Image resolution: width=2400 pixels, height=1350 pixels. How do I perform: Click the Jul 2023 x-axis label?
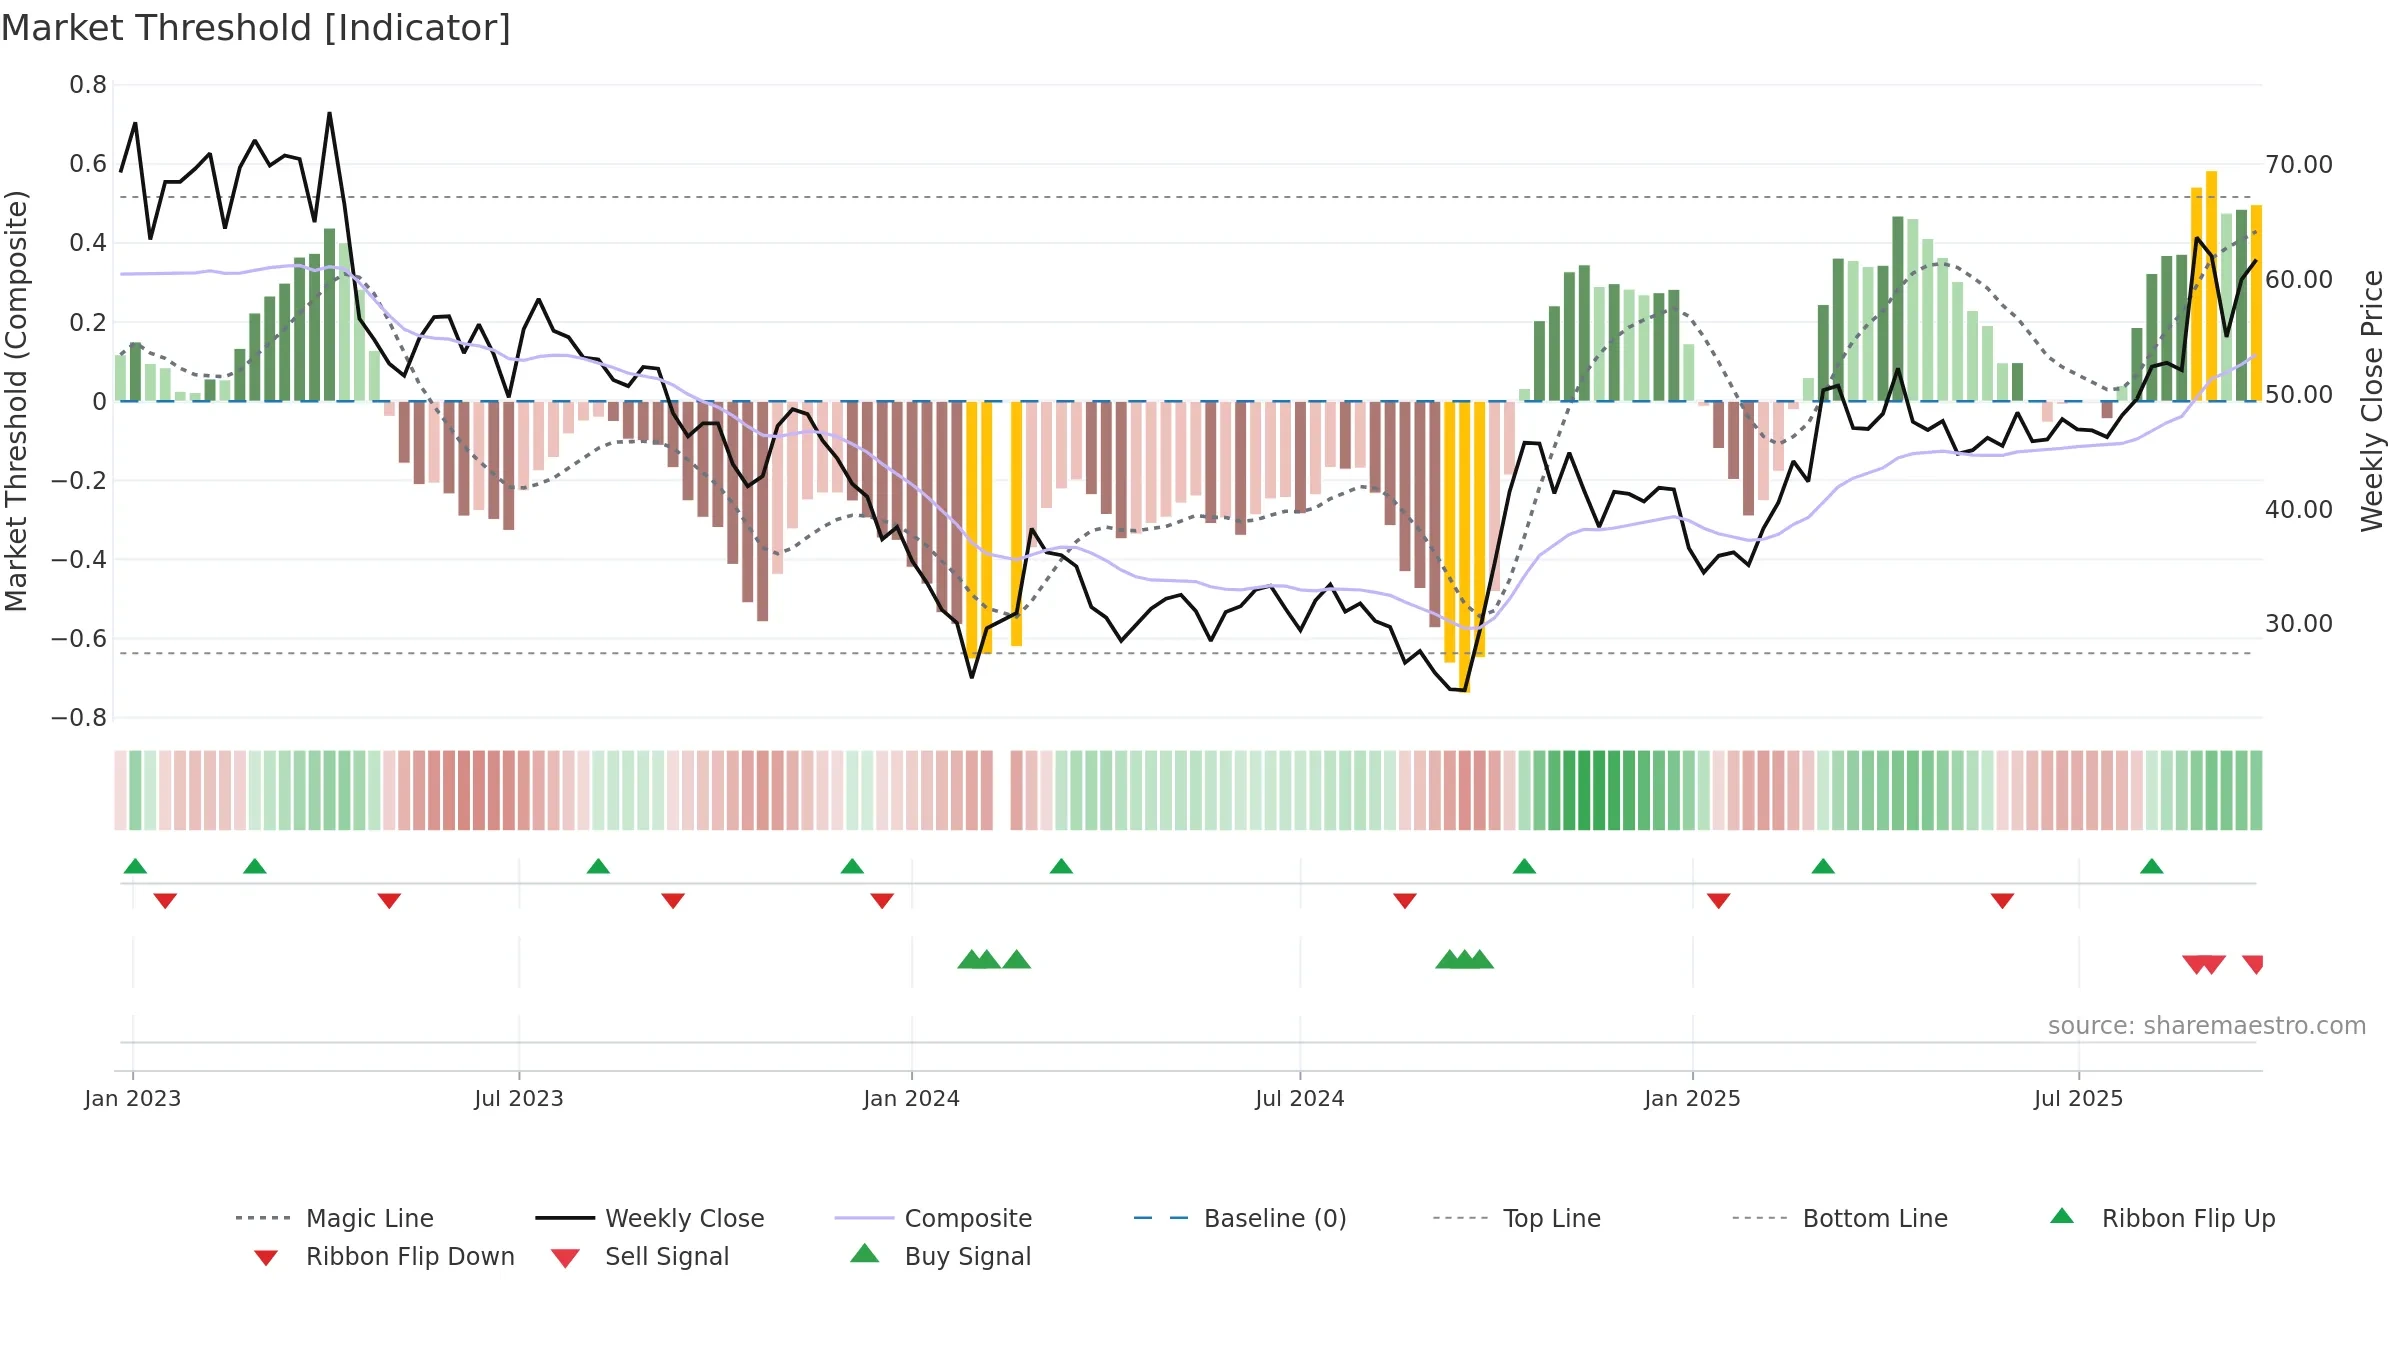pos(519,1099)
